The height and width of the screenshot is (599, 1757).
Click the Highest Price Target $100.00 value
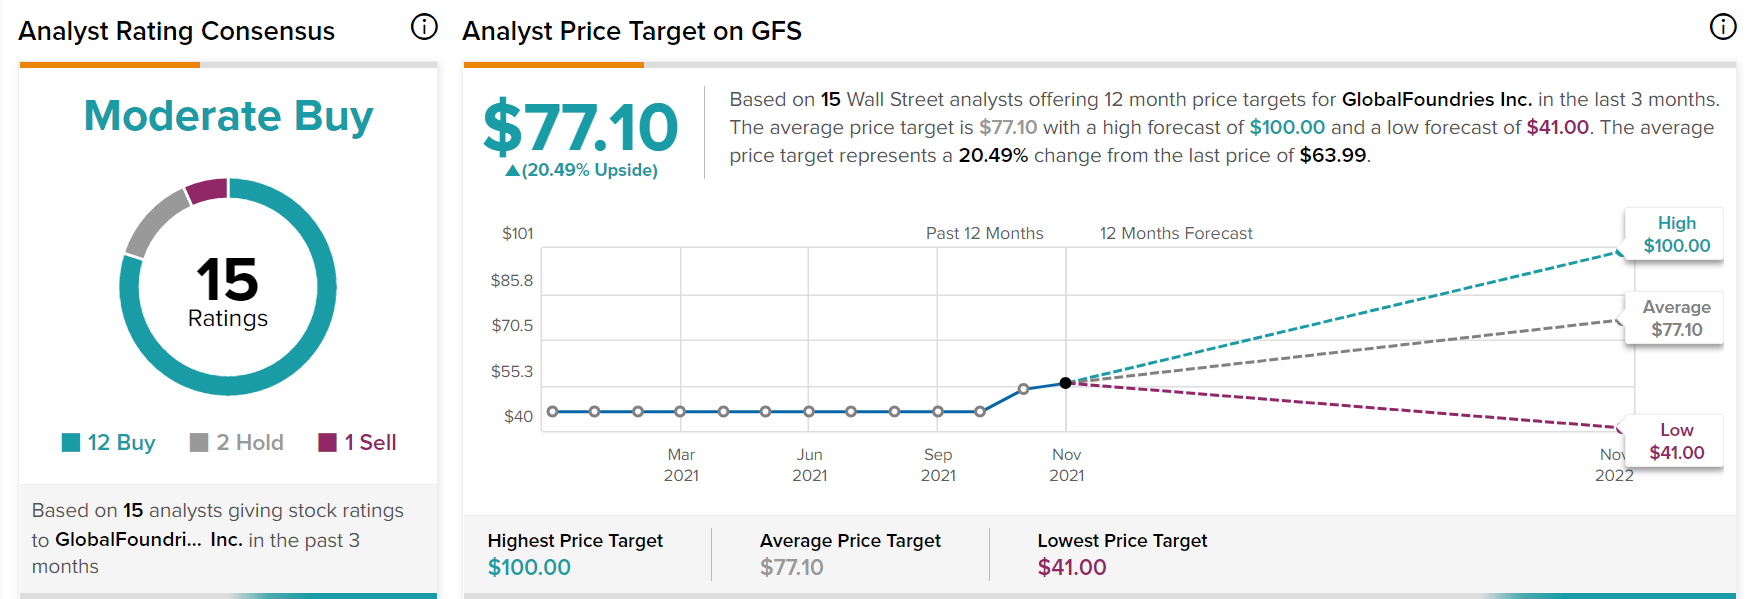point(529,568)
